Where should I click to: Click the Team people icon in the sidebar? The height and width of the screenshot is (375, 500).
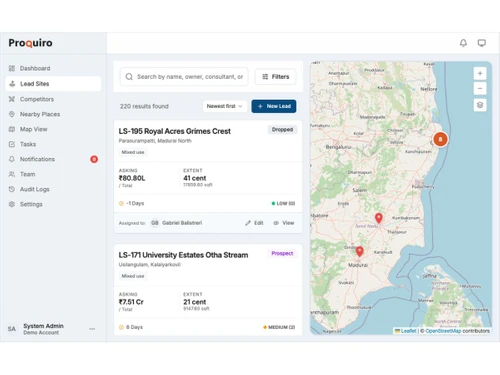pyautogui.click(x=12, y=174)
